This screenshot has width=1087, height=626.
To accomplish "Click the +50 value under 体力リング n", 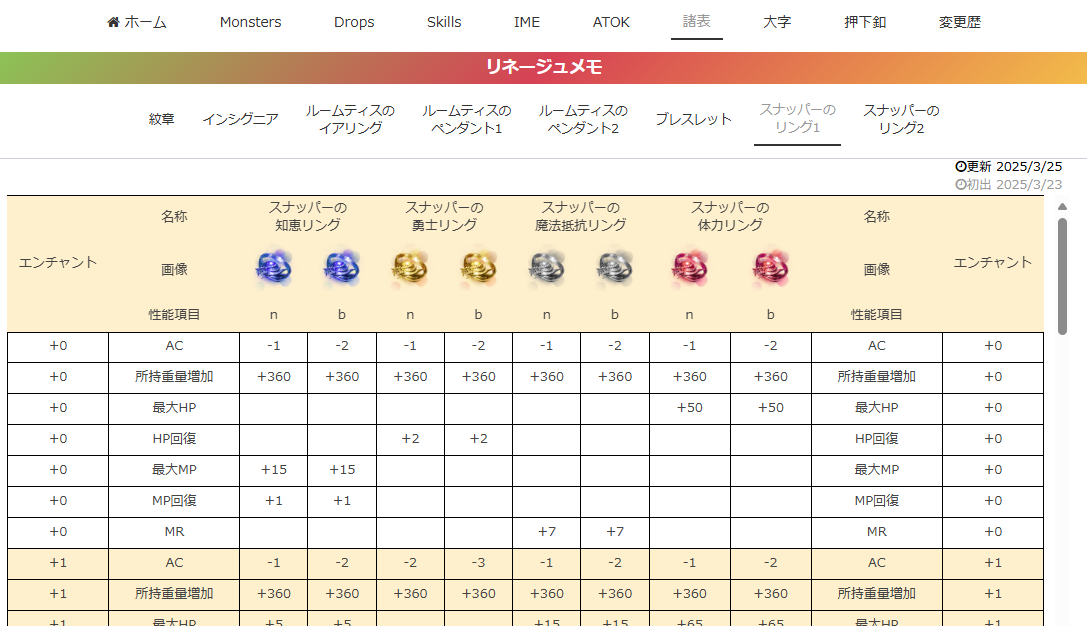I will point(689,408).
